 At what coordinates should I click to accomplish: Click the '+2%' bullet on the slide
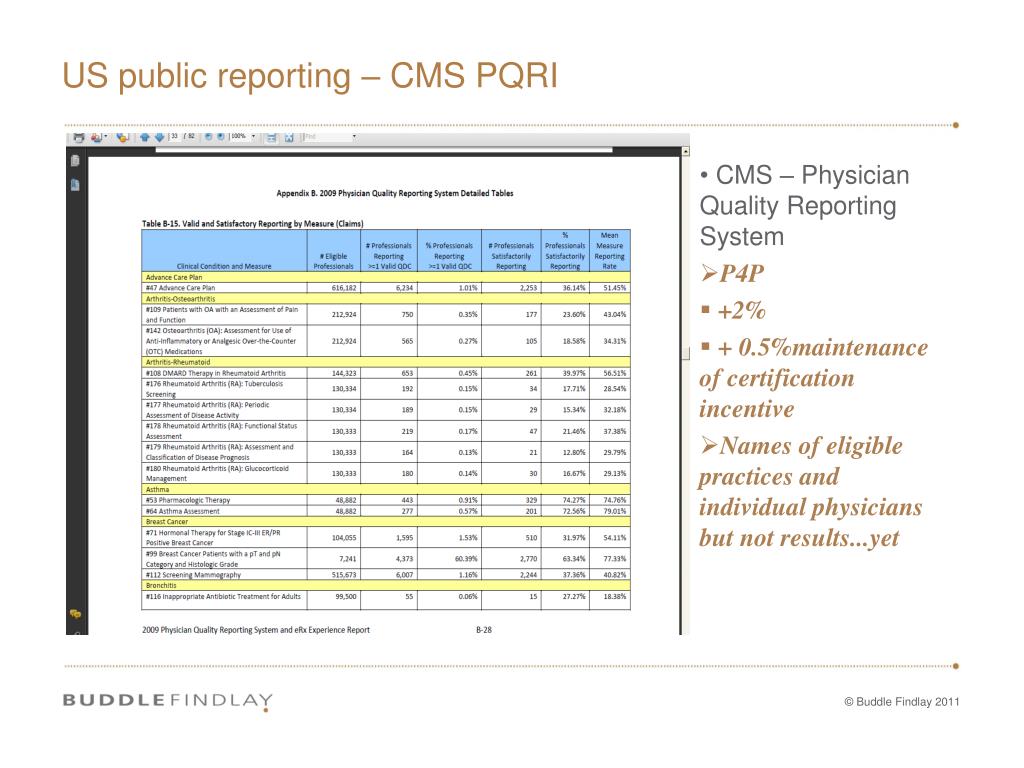(x=733, y=310)
